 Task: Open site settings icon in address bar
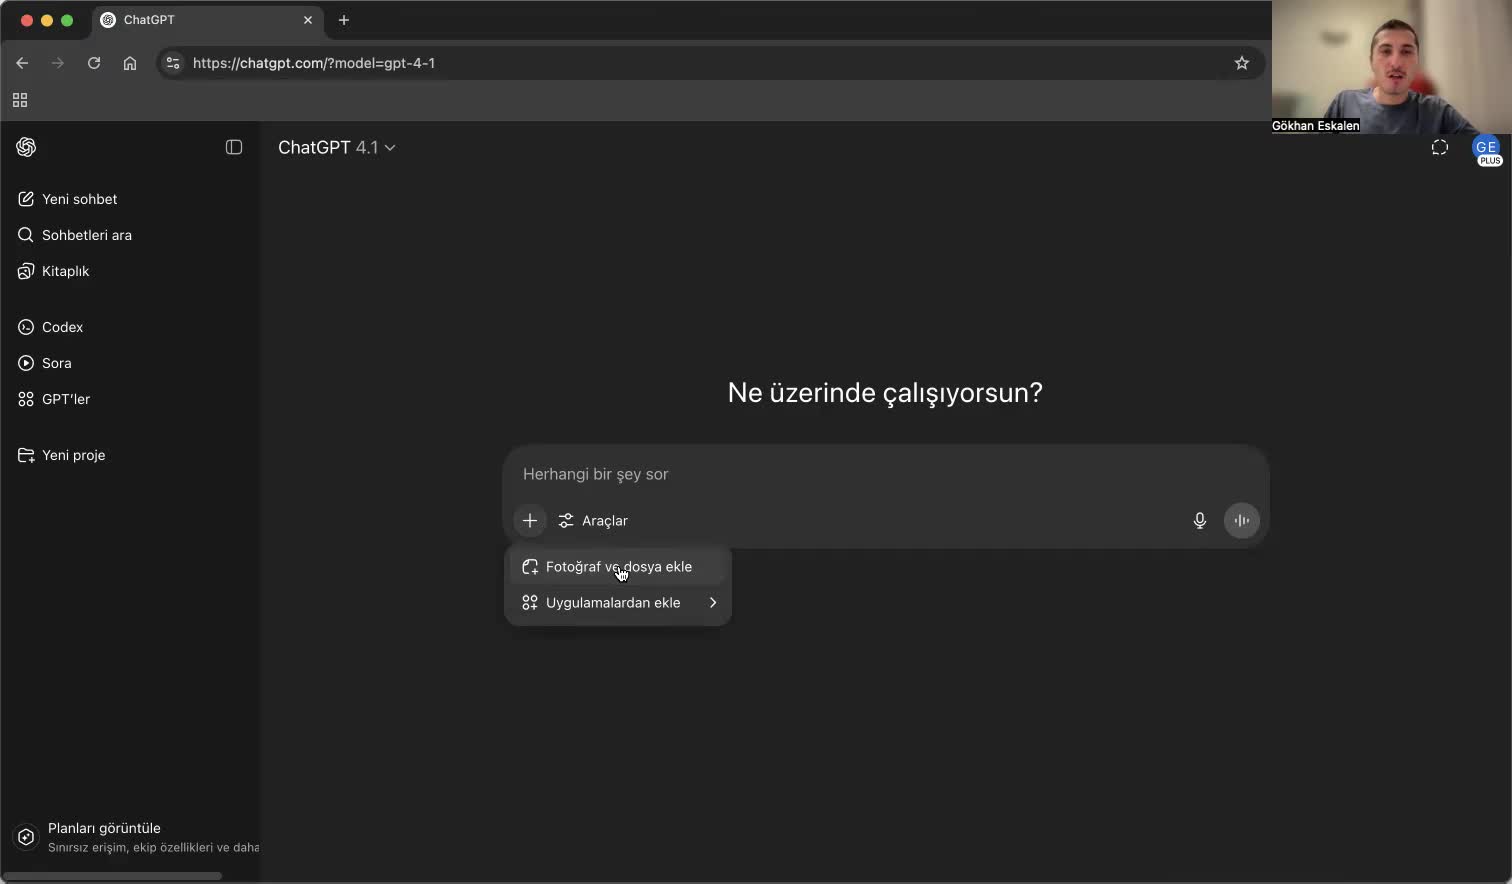tap(173, 63)
